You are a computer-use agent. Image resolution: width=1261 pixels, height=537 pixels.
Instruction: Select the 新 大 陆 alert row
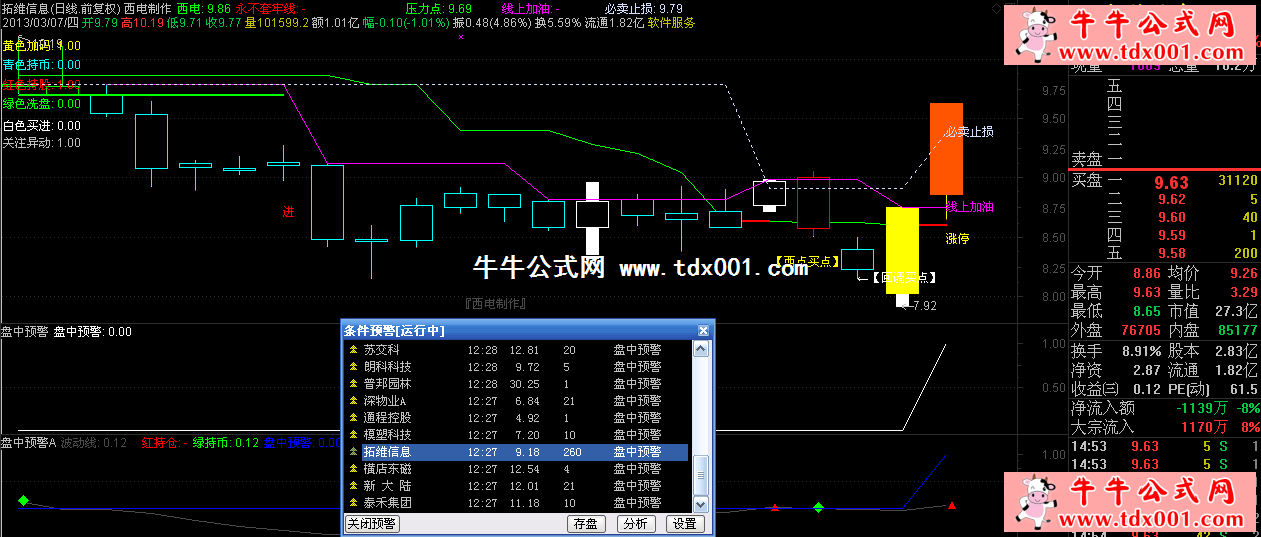pyautogui.click(x=517, y=486)
